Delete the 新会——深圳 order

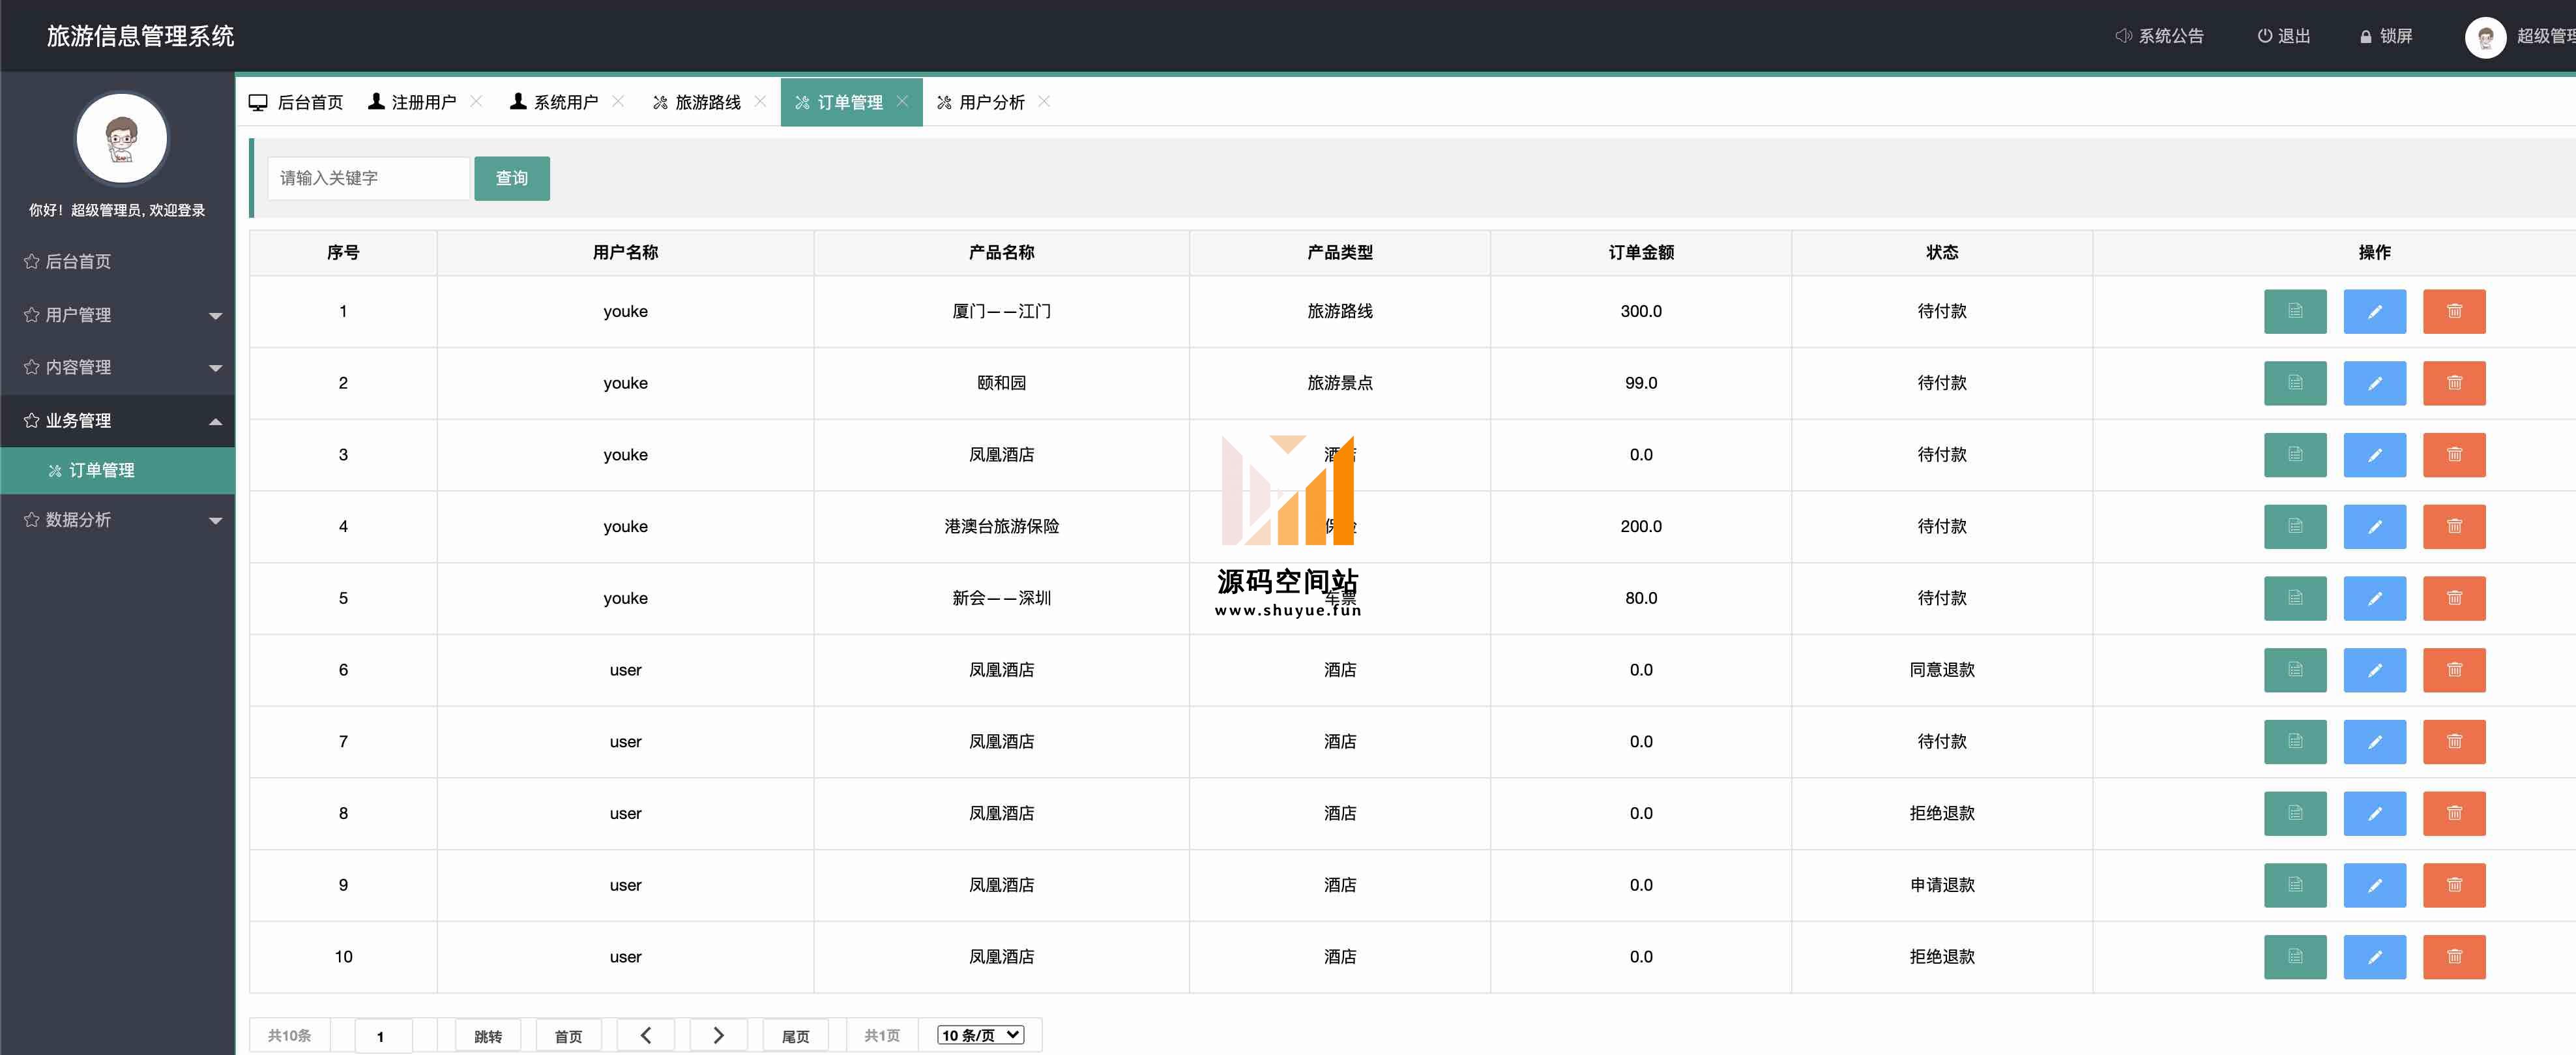tap(2454, 598)
